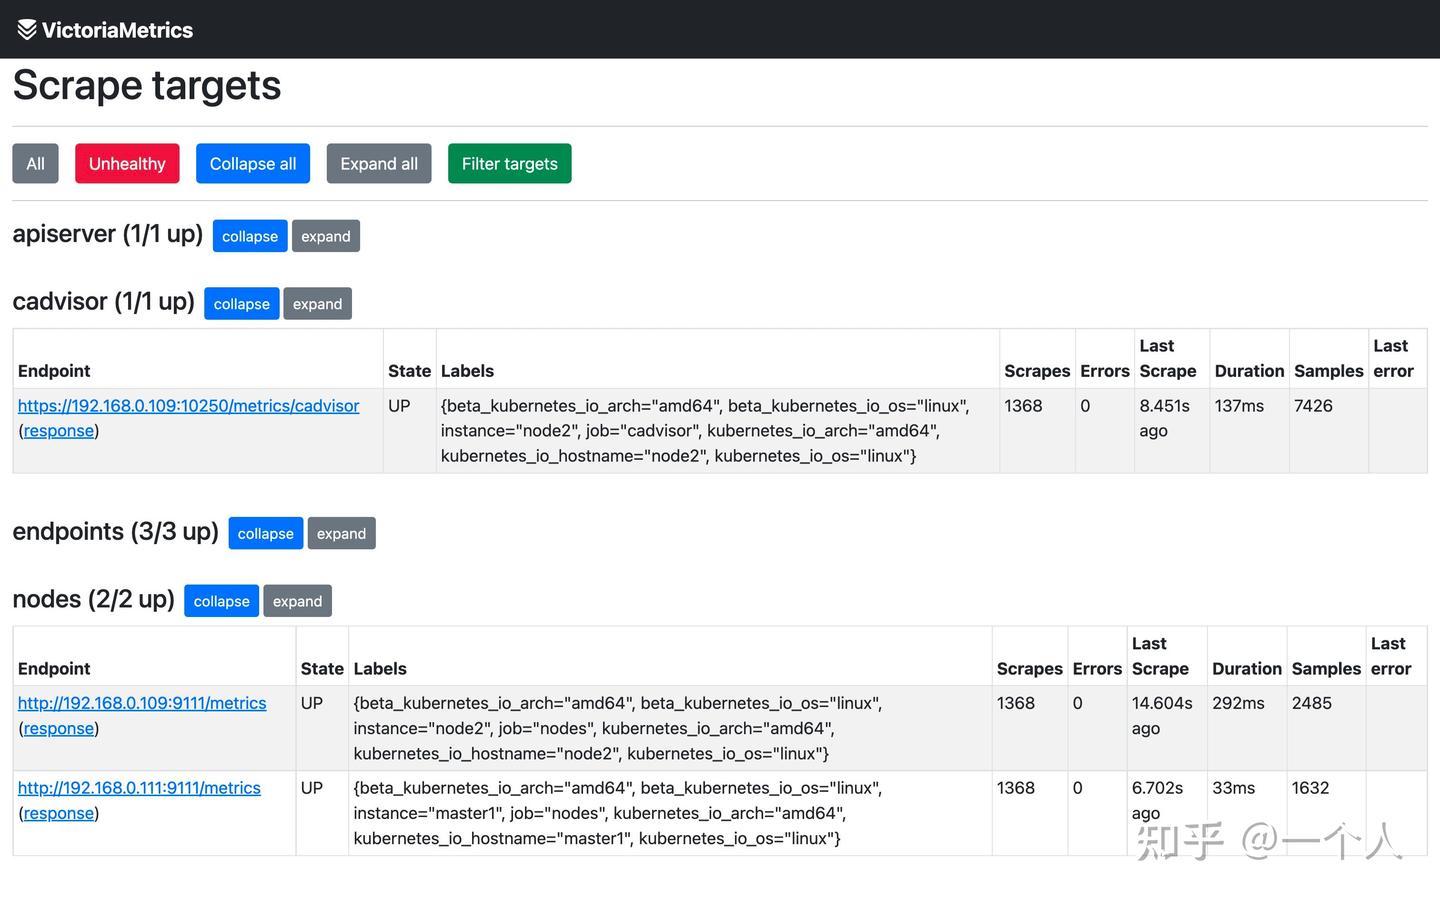This screenshot has height=898, width=1440.
Task: Open response link for node2 nodes target
Action: click(59, 729)
